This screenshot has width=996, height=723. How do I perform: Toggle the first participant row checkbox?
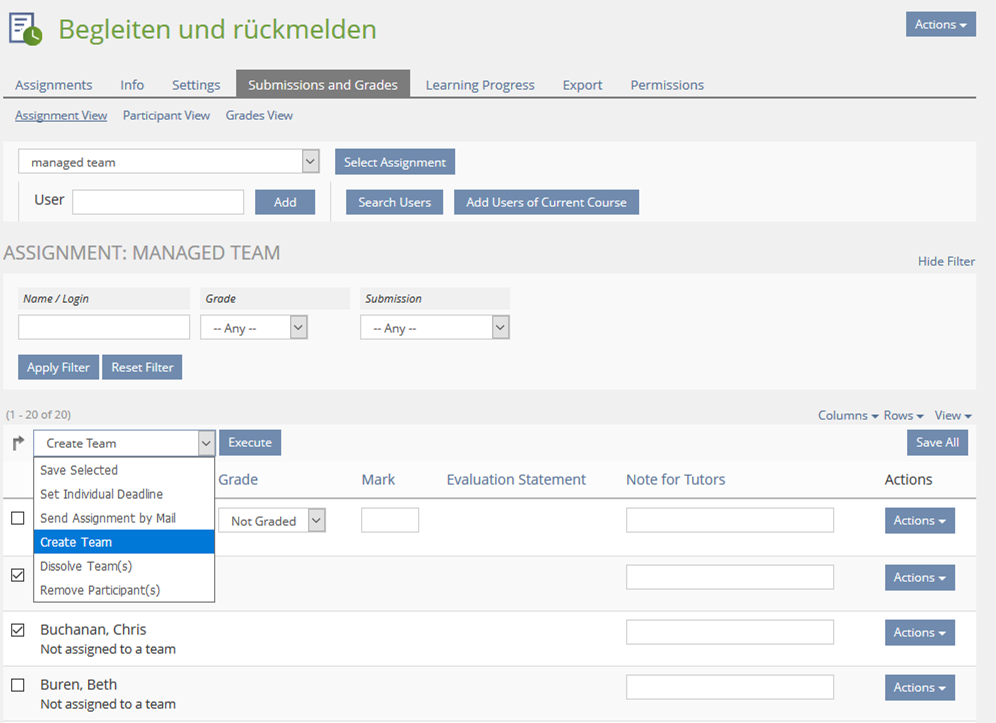18,518
